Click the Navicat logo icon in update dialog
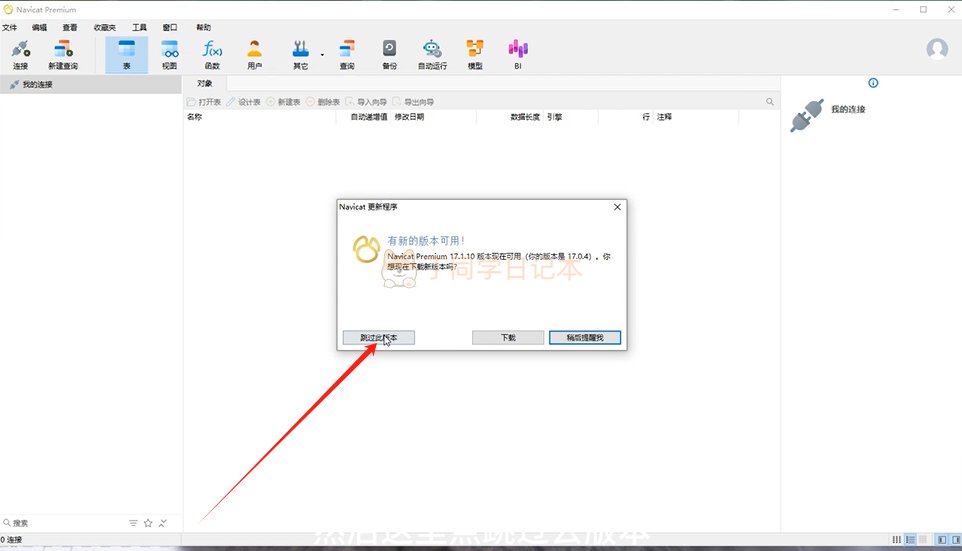 point(366,250)
